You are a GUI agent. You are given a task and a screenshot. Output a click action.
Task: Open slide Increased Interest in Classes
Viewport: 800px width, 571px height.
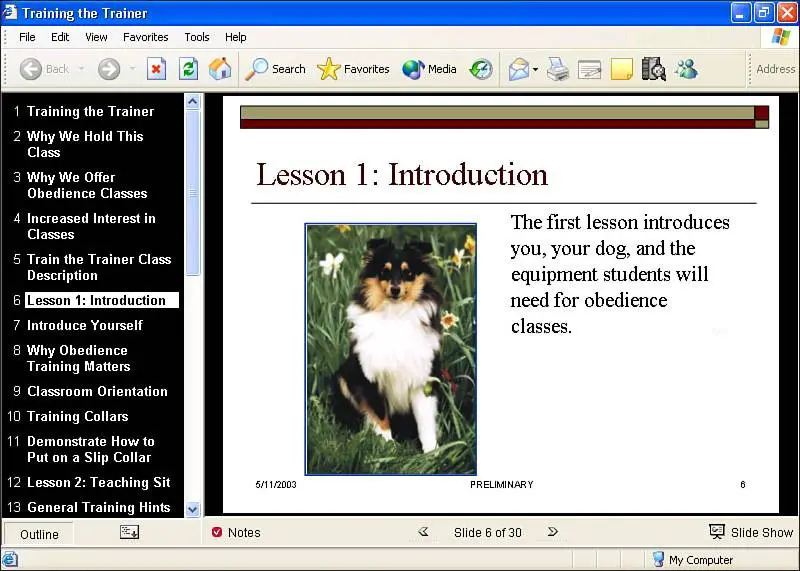91,226
